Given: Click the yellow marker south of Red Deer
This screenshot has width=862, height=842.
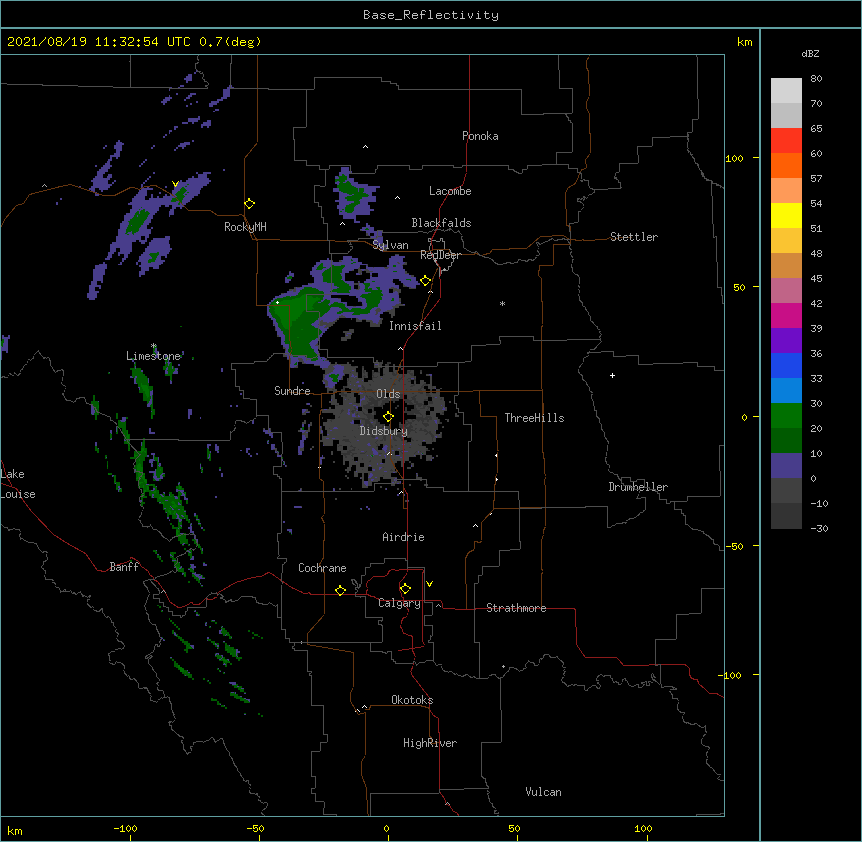Looking at the screenshot, I should [426, 281].
